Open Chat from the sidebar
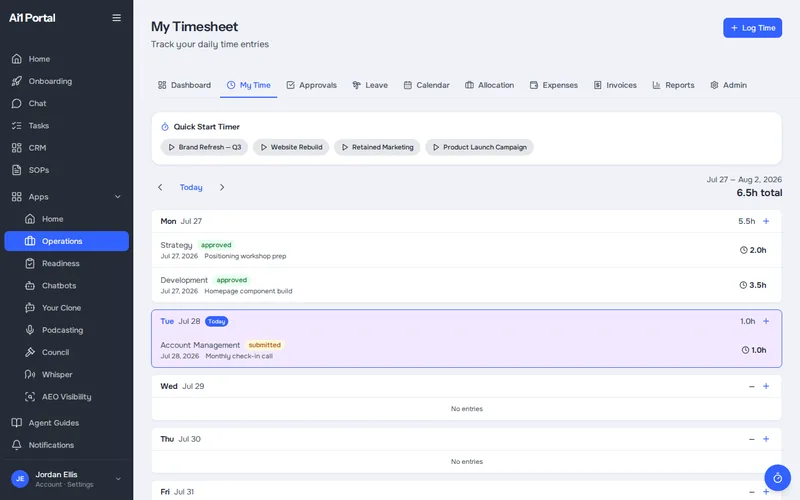Image resolution: width=800 pixels, height=500 pixels. click(66, 103)
